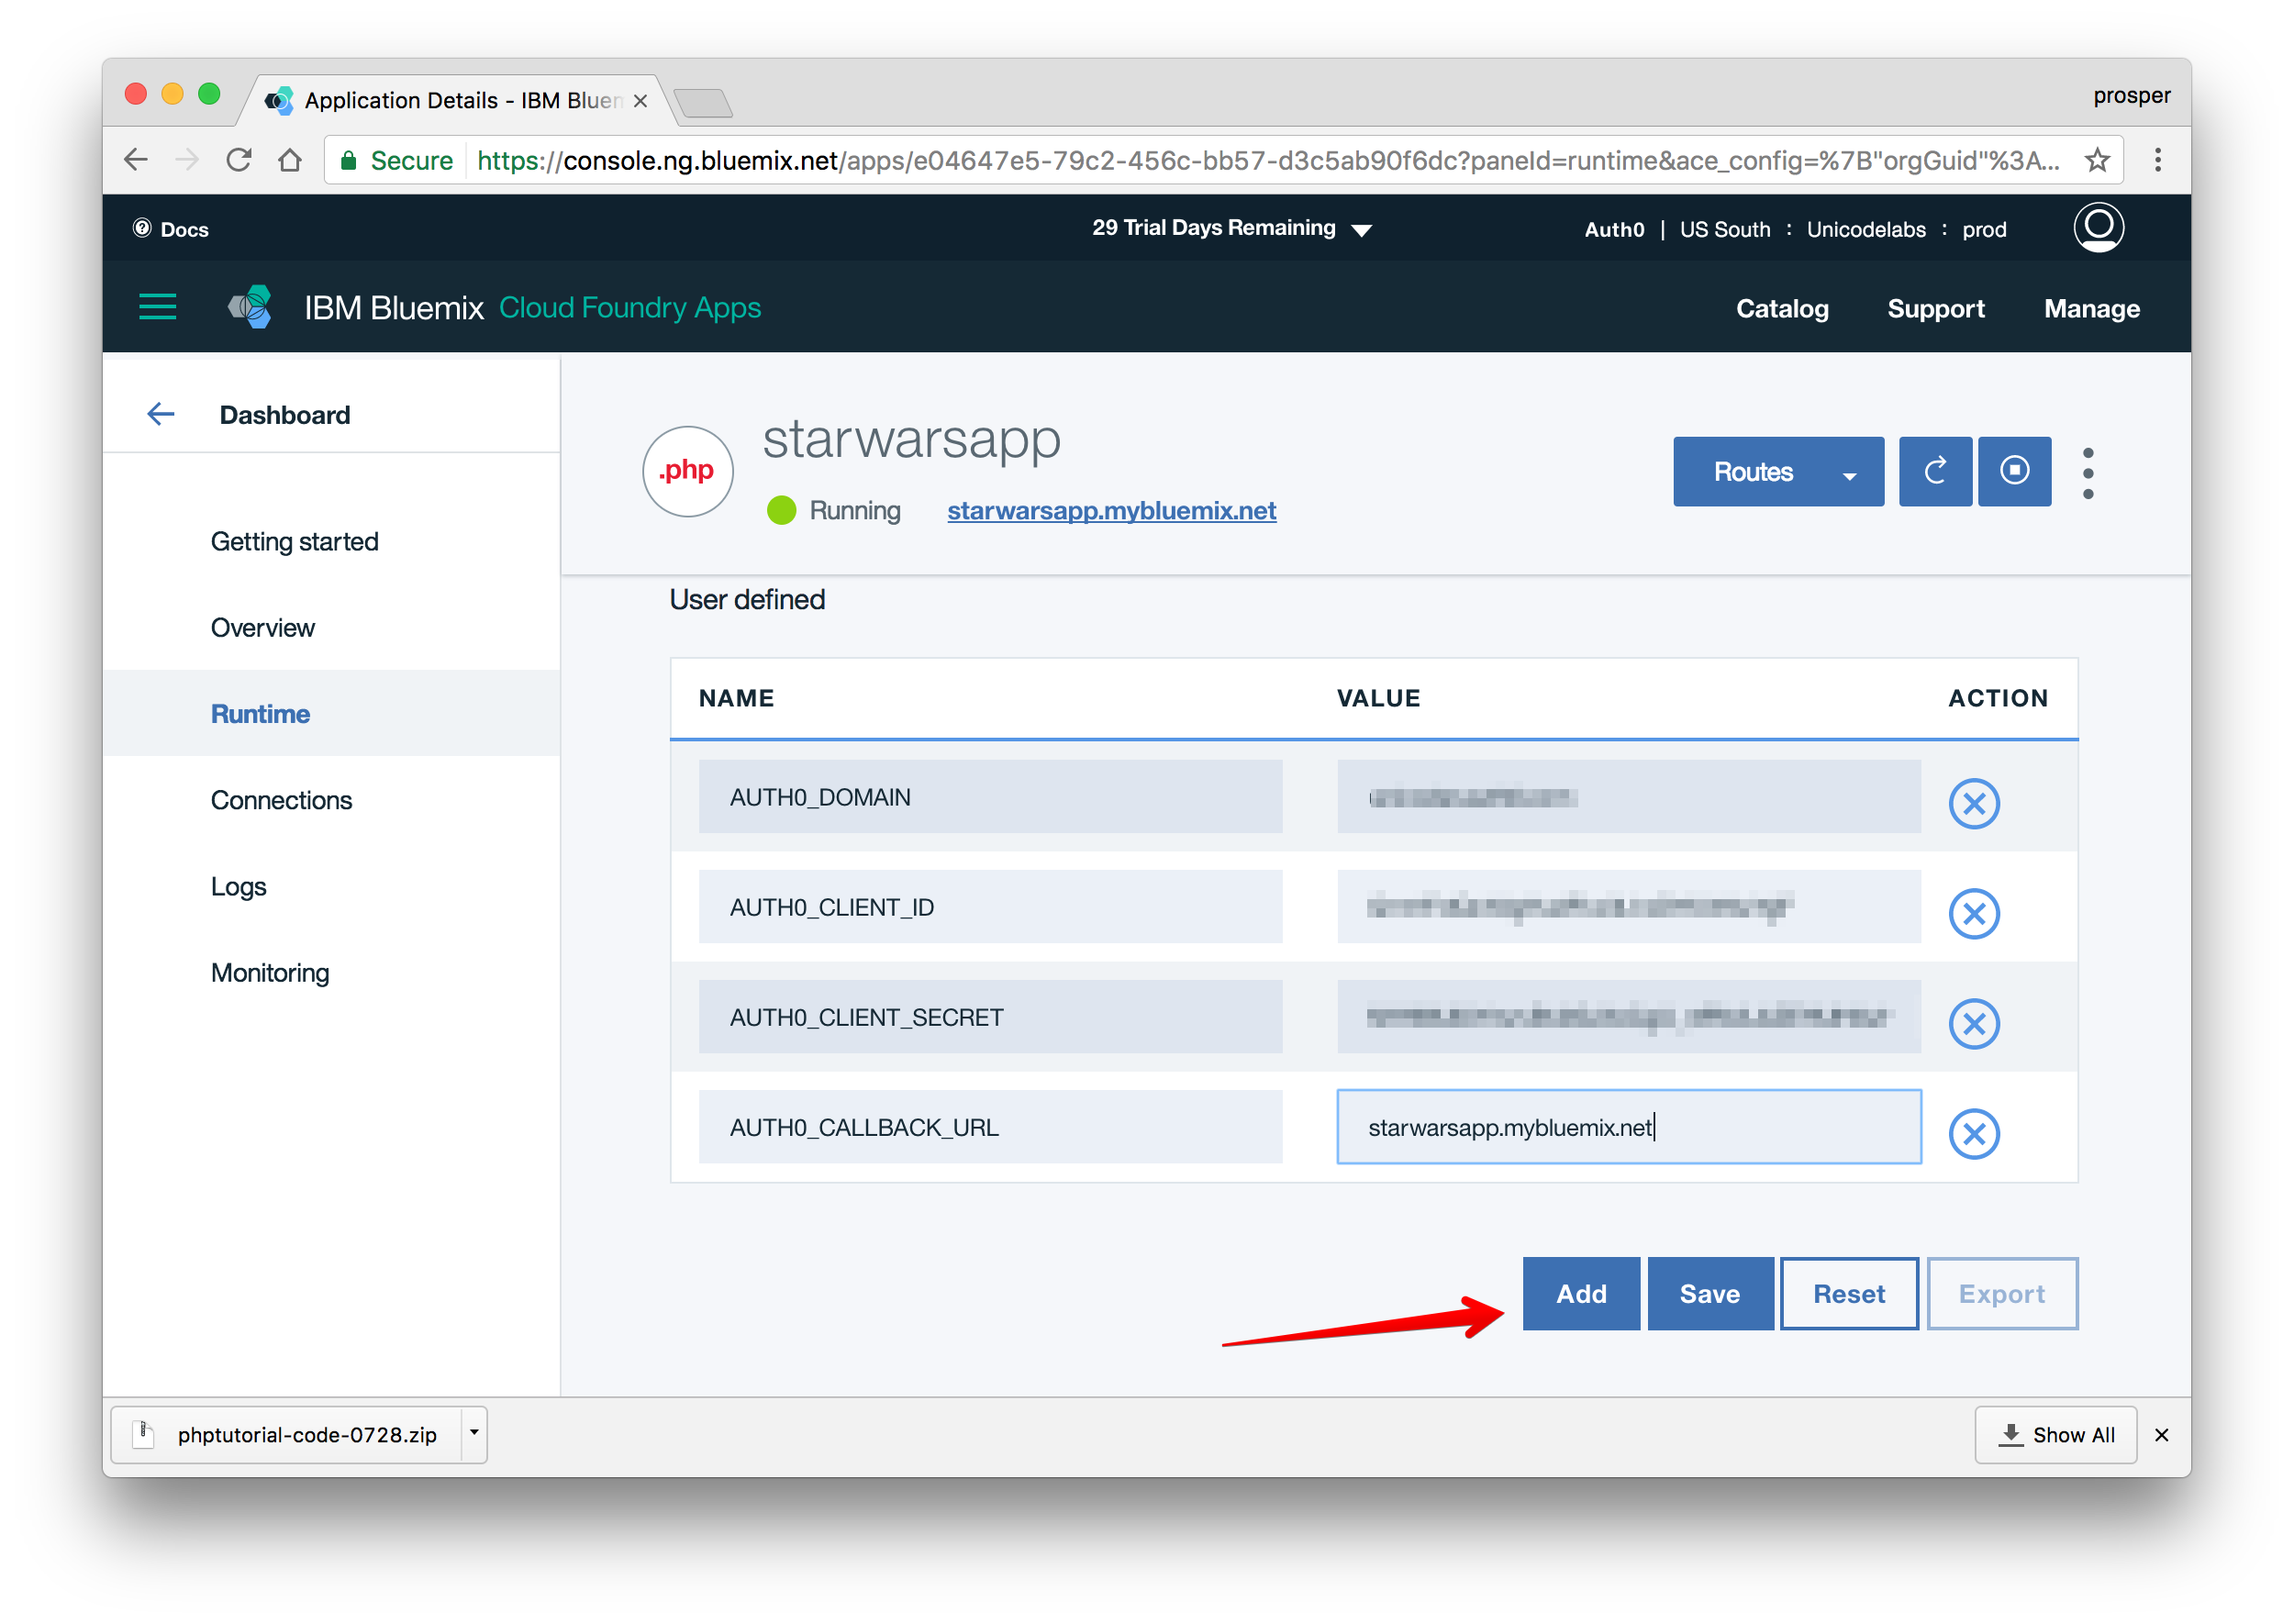The width and height of the screenshot is (2294, 1624).
Task: Open Cloud Foundry Apps link
Action: tap(630, 308)
